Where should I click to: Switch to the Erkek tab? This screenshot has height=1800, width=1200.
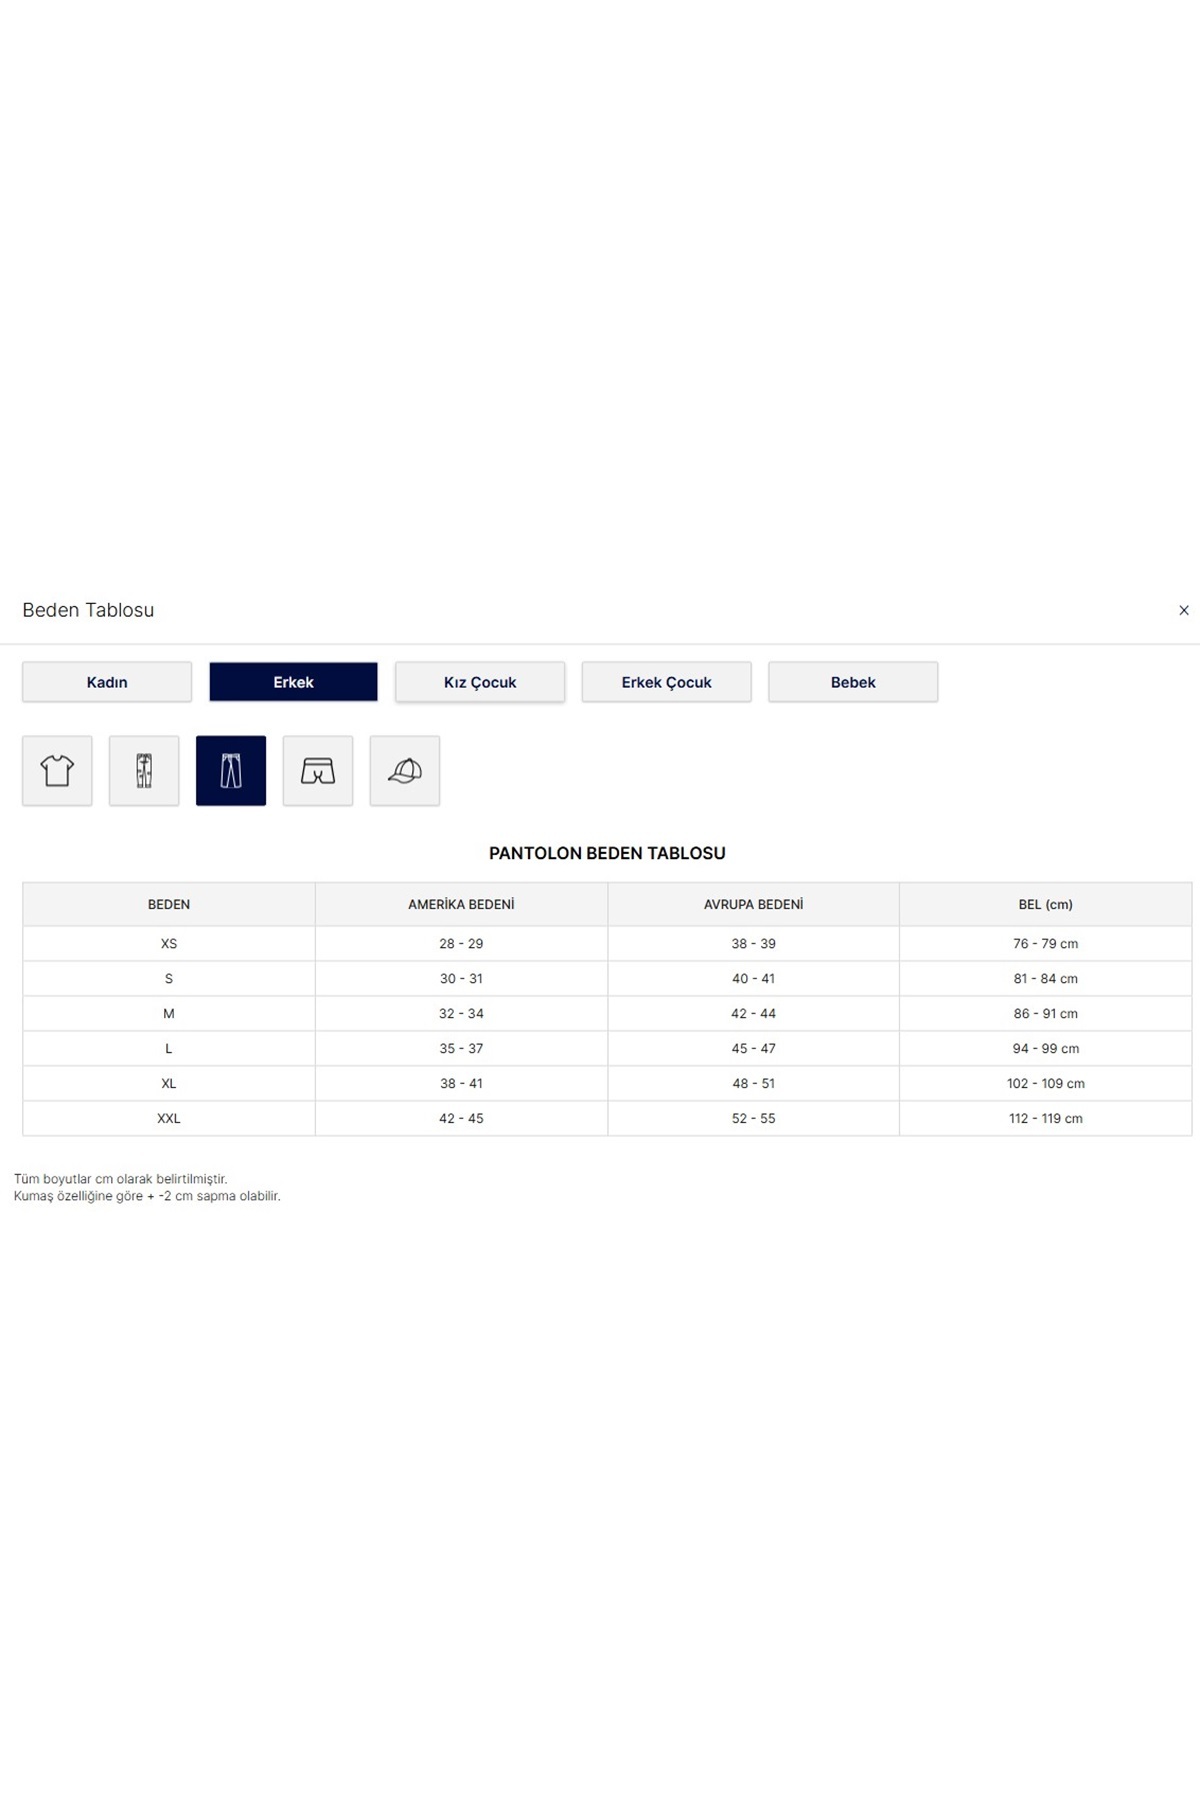click(x=293, y=682)
